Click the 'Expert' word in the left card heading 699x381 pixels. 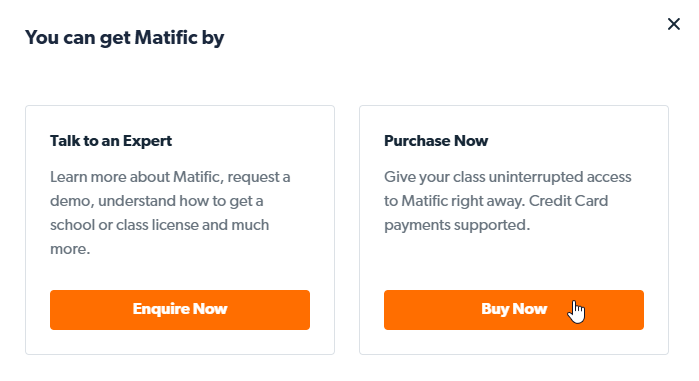(x=148, y=141)
